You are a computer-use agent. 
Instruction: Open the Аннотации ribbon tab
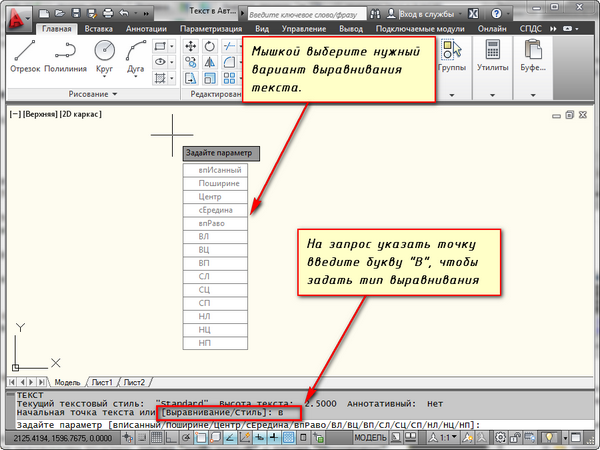coord(146,29)
